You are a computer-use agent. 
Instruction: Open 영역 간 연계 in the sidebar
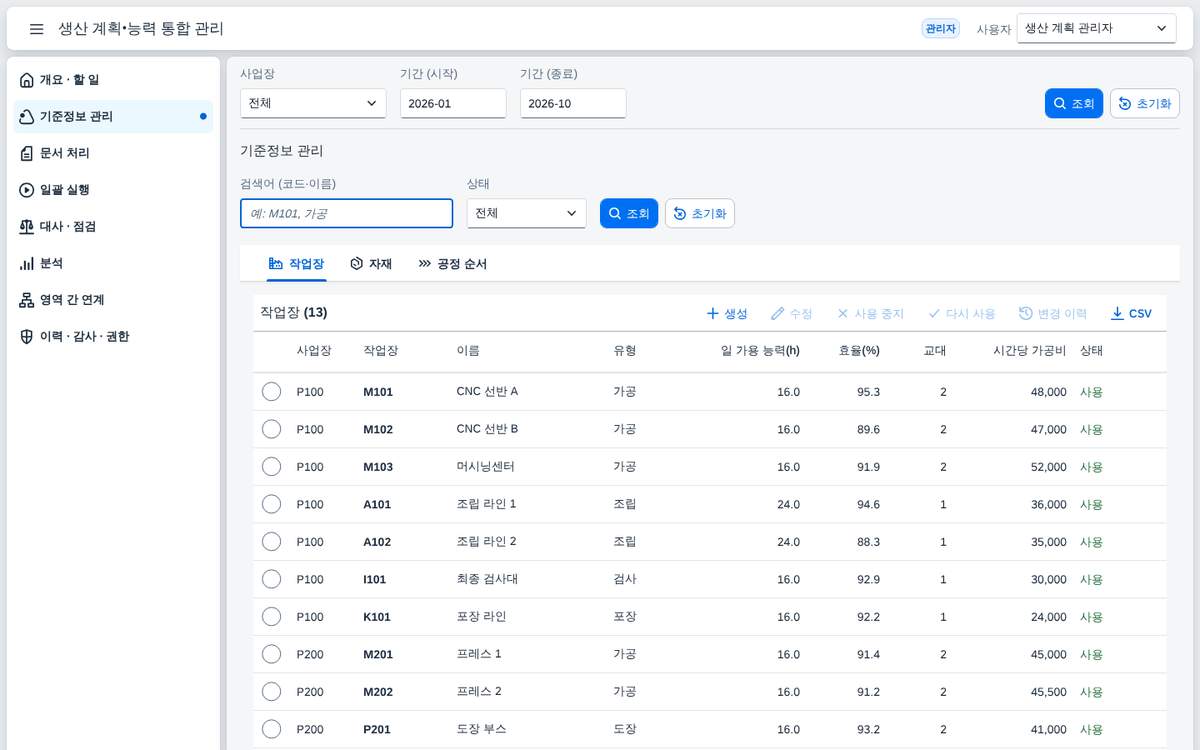[x=113, y=300]
